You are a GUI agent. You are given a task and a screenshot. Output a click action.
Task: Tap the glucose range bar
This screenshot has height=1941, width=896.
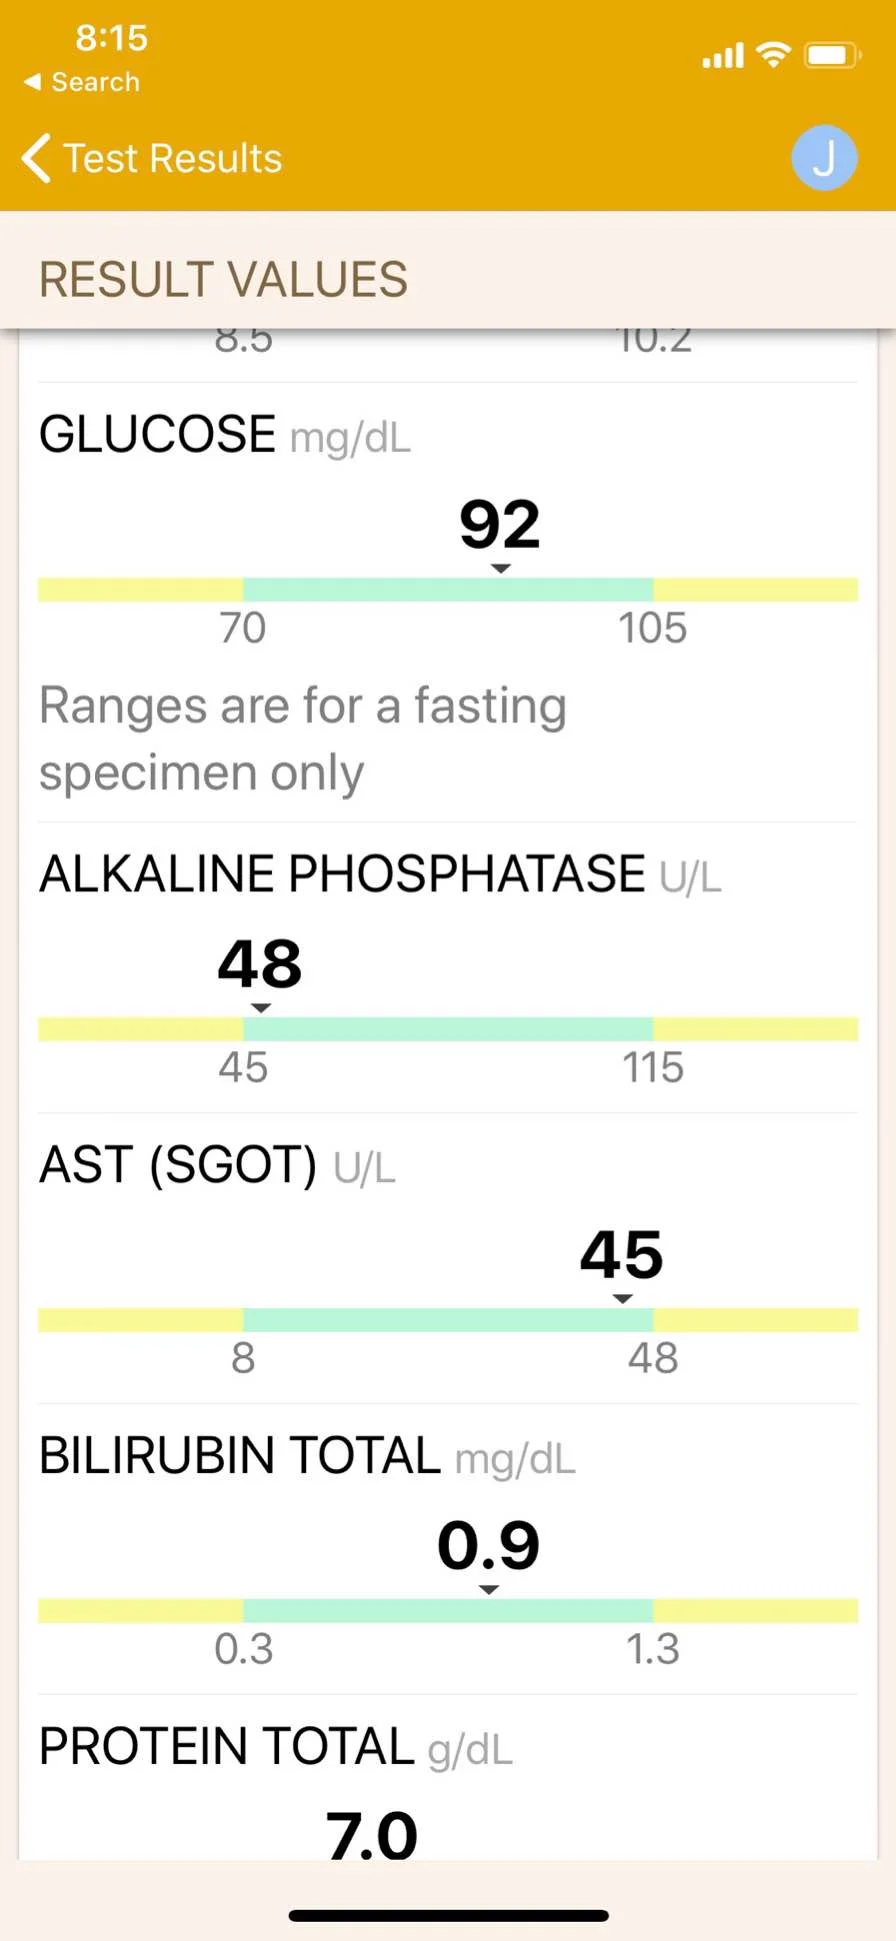tap(448, 590)
